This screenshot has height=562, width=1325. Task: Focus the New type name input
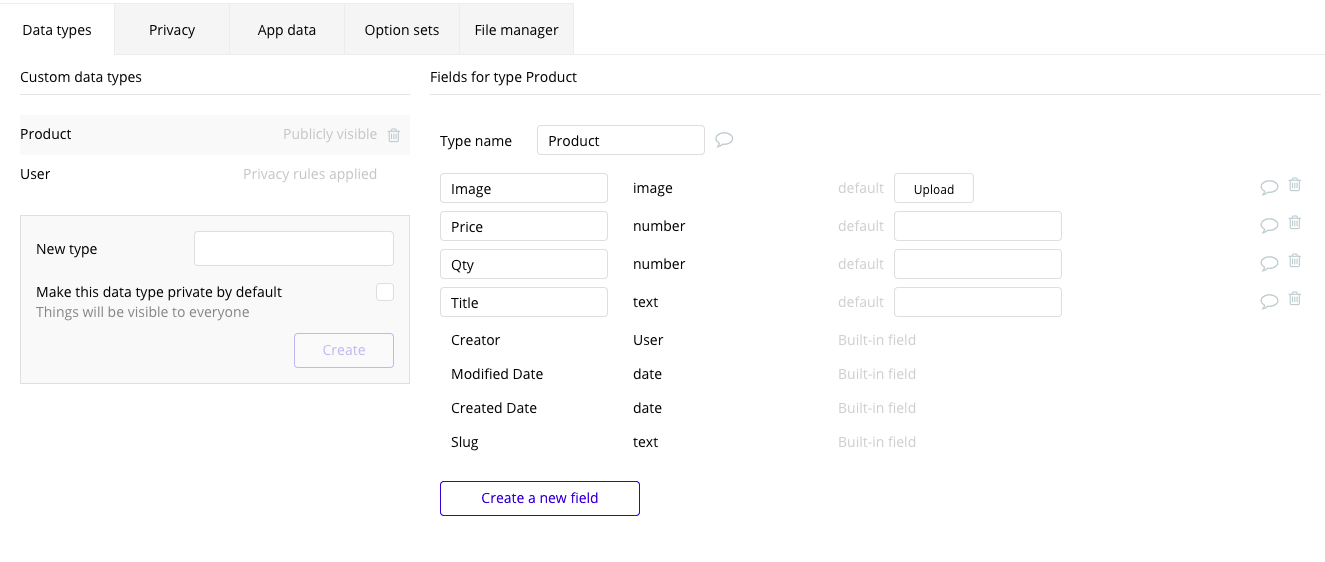(294, 249)
